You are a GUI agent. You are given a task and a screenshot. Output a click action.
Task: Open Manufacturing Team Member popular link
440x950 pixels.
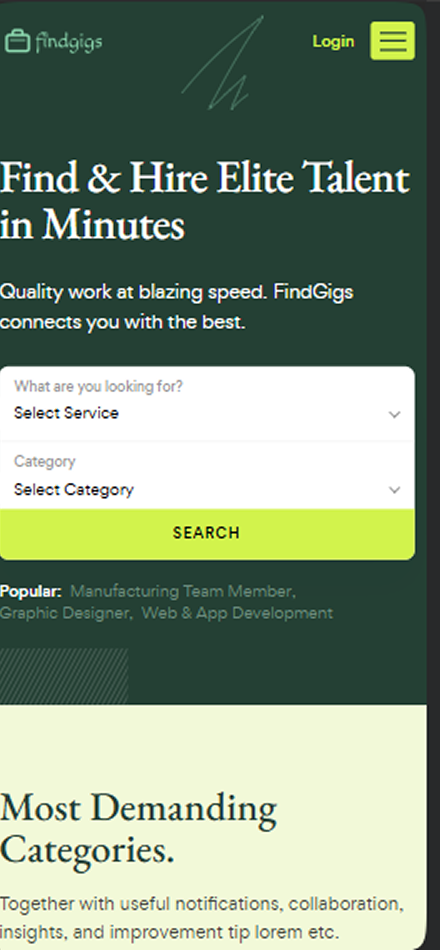[x=183, y=591]
